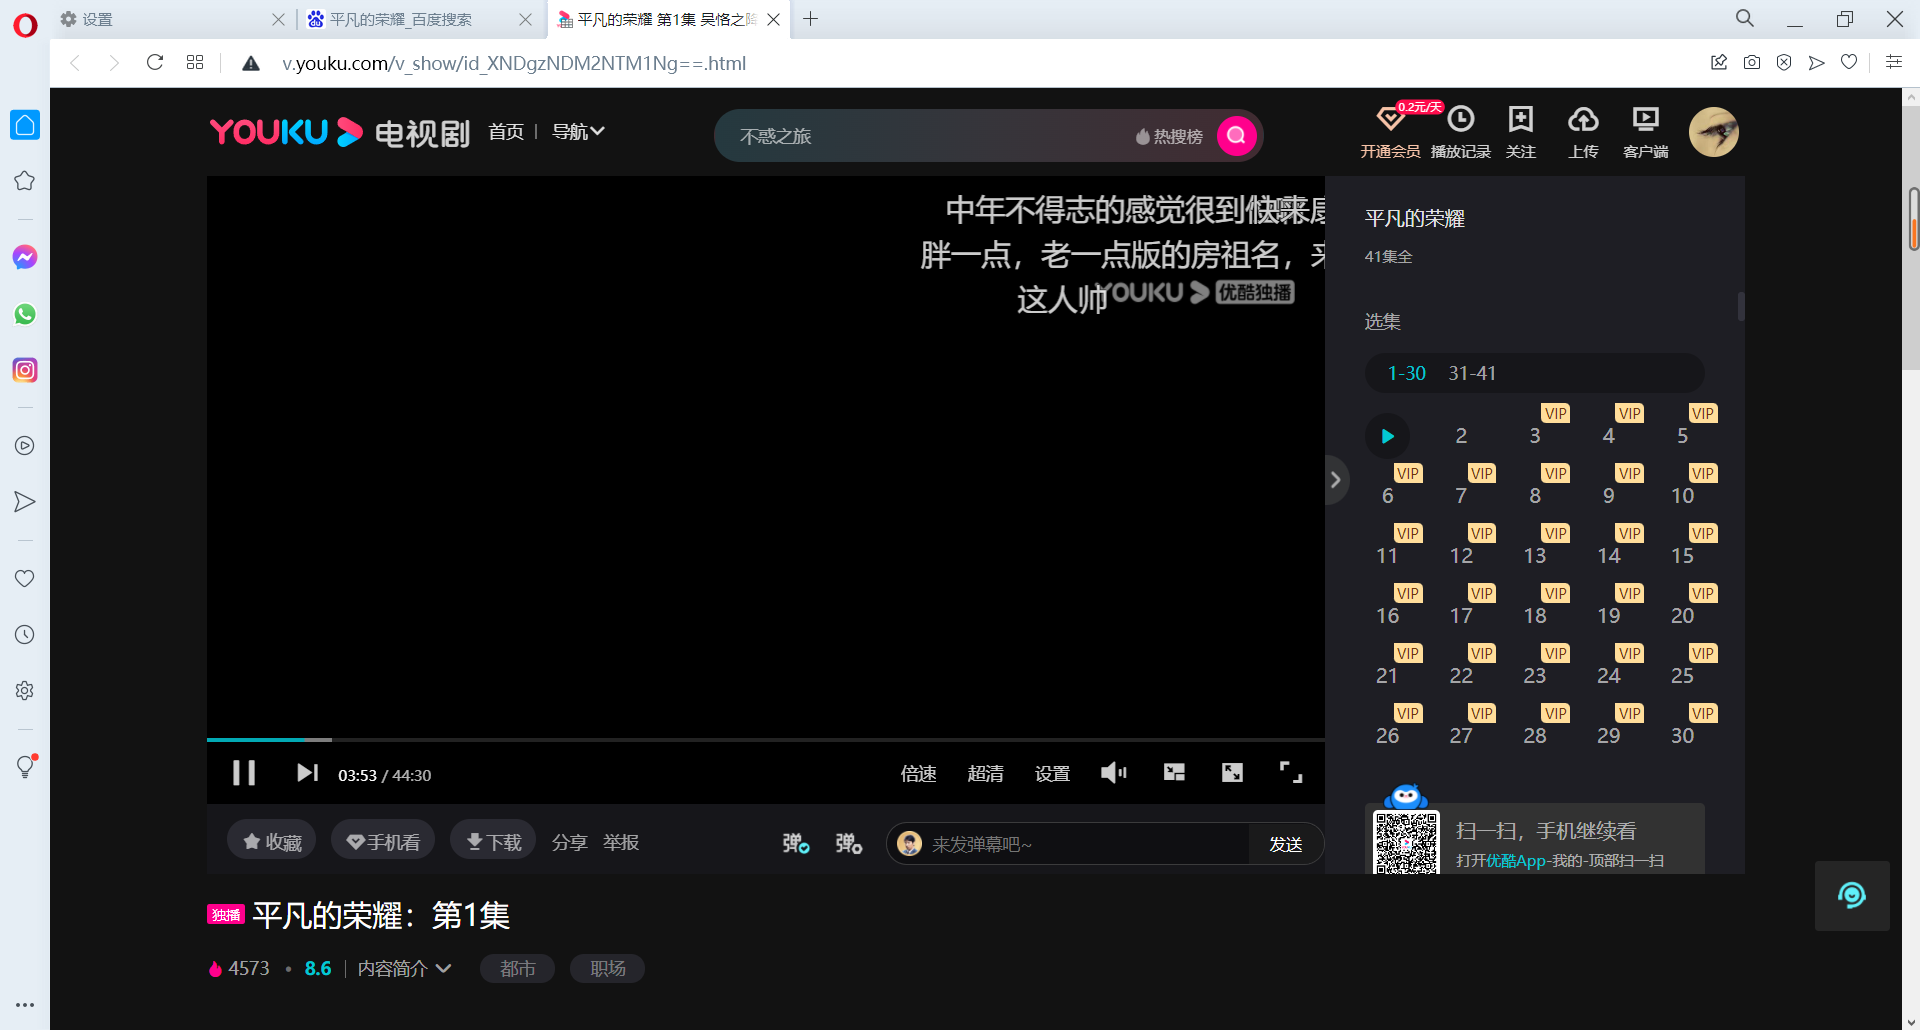1920x1030 pixels.
Task: Open 上传 upload icon
Action: [1583, 132]
